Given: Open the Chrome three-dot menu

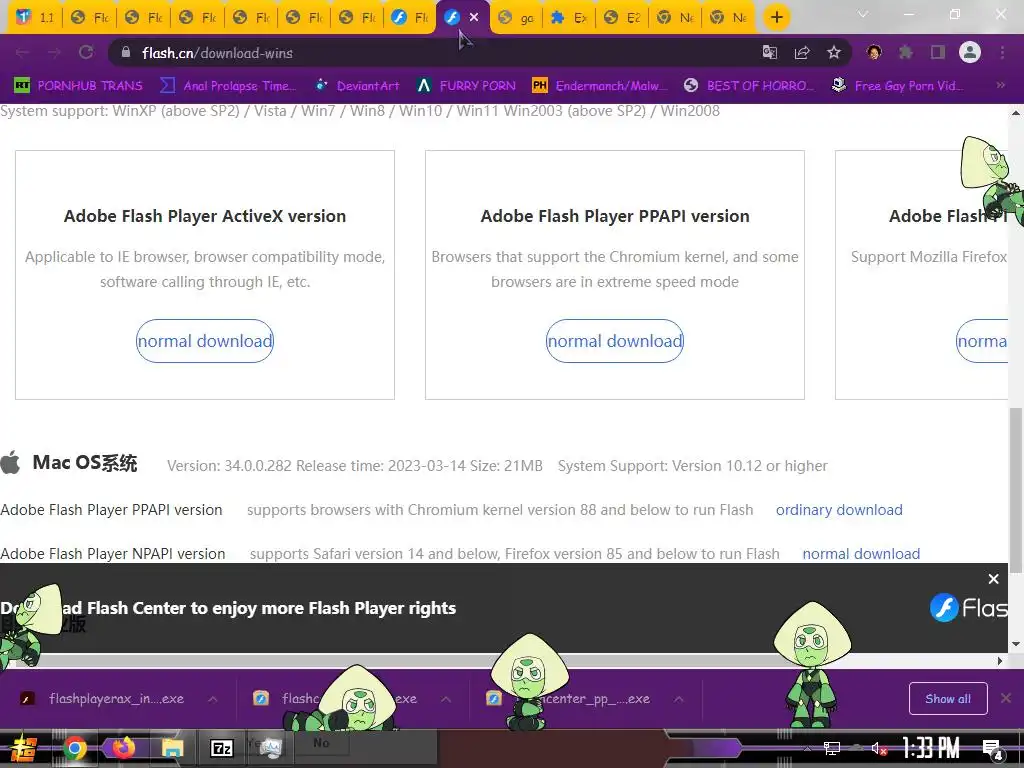Looking at the screenshot, I should (x=1002, y=52).
